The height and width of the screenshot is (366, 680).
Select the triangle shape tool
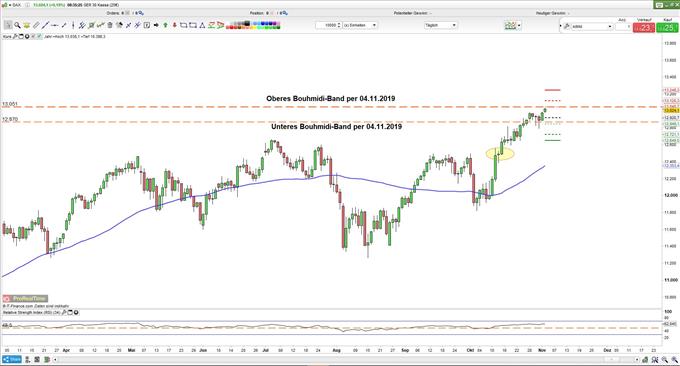point(202,25)
